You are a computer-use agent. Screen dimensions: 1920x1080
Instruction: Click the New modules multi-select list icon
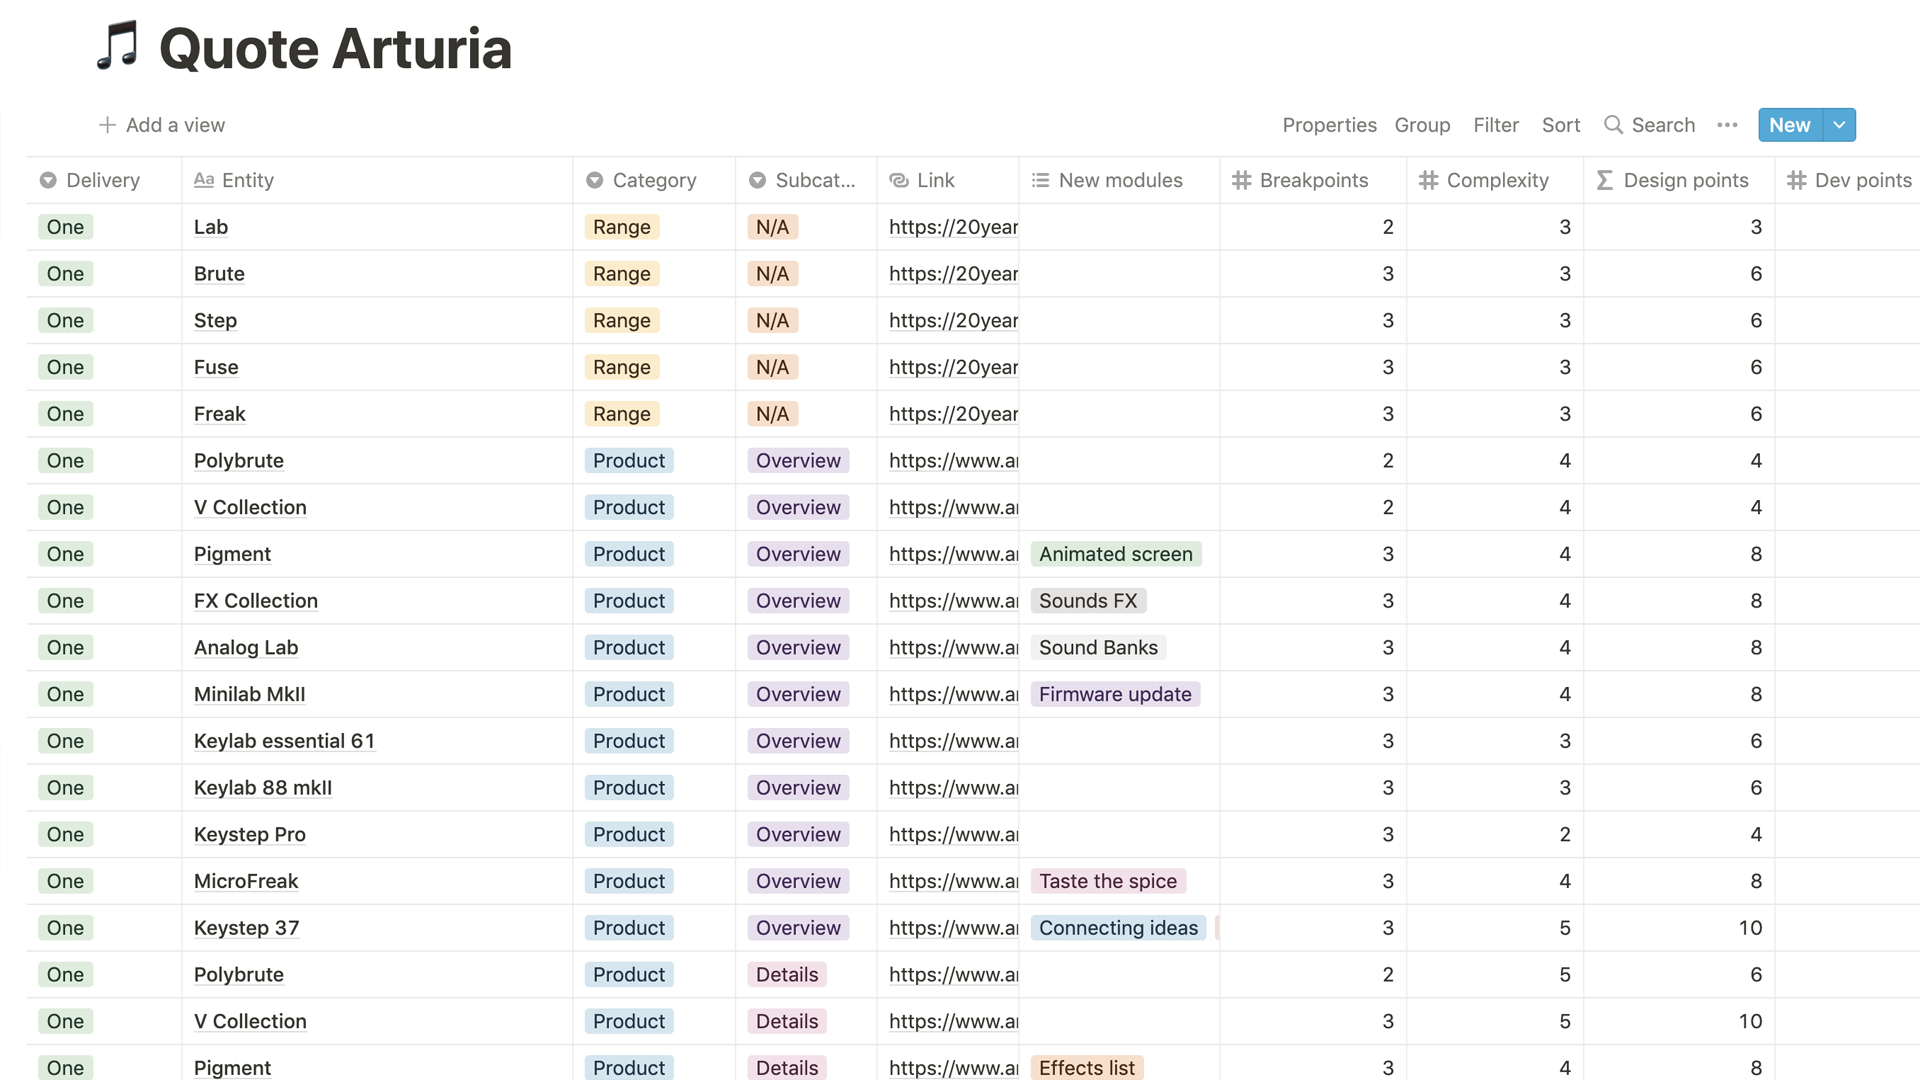(x=1041, y=180)
